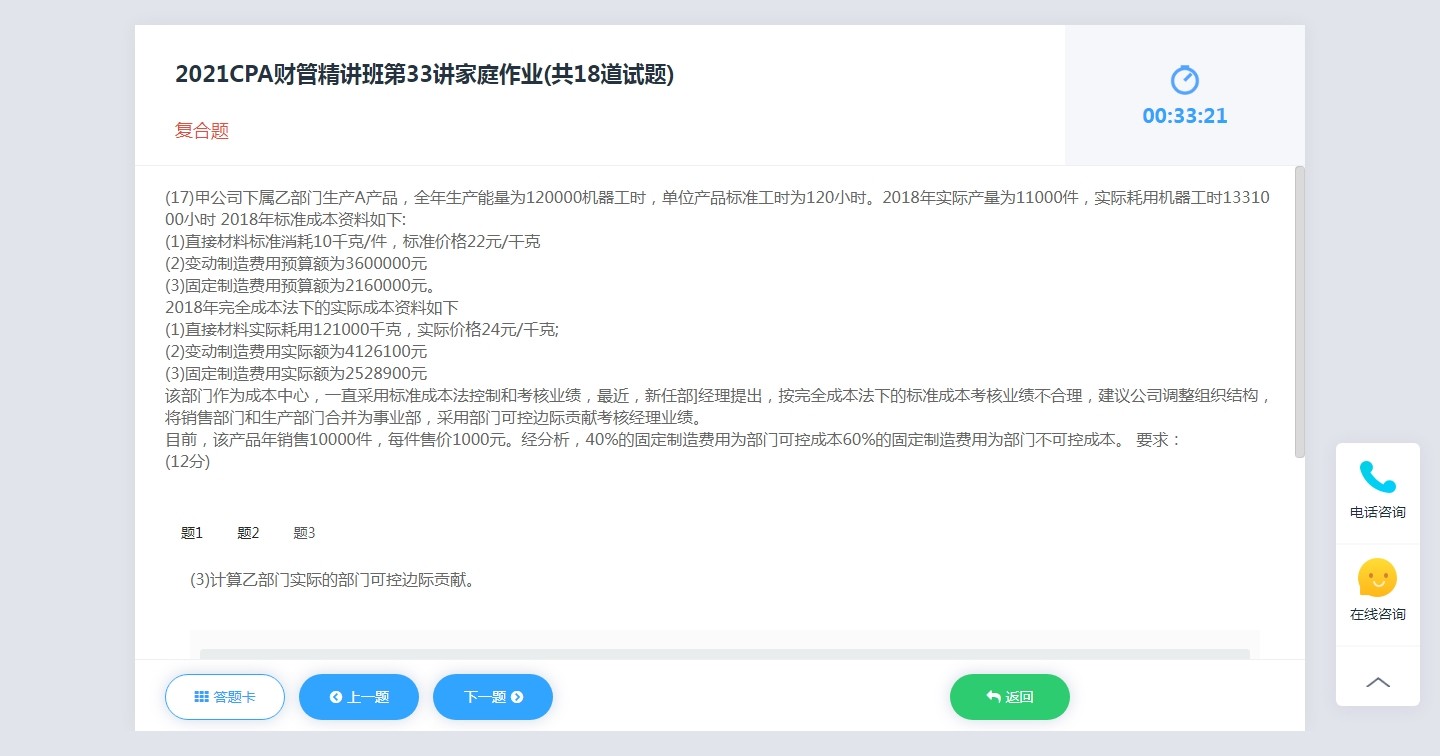Click the line 变动制造费用预算额为3600000元
This screenshot has height=756, width=1440.
pos(296,264)
